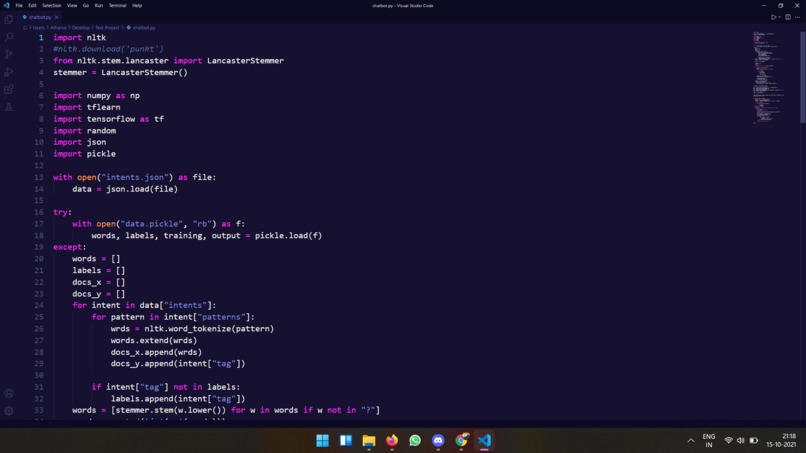Click the chatbot.py breadcrumb item
The width and height of the screenshot is (806, 453).
(x=141, y=28)
